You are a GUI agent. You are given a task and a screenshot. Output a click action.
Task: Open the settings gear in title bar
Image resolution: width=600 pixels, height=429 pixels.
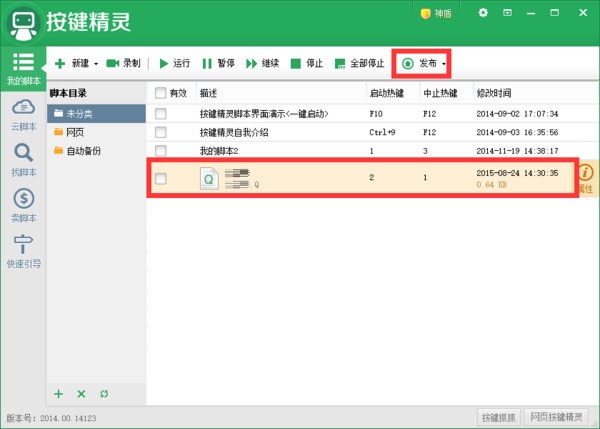click(x=483, y=13)
